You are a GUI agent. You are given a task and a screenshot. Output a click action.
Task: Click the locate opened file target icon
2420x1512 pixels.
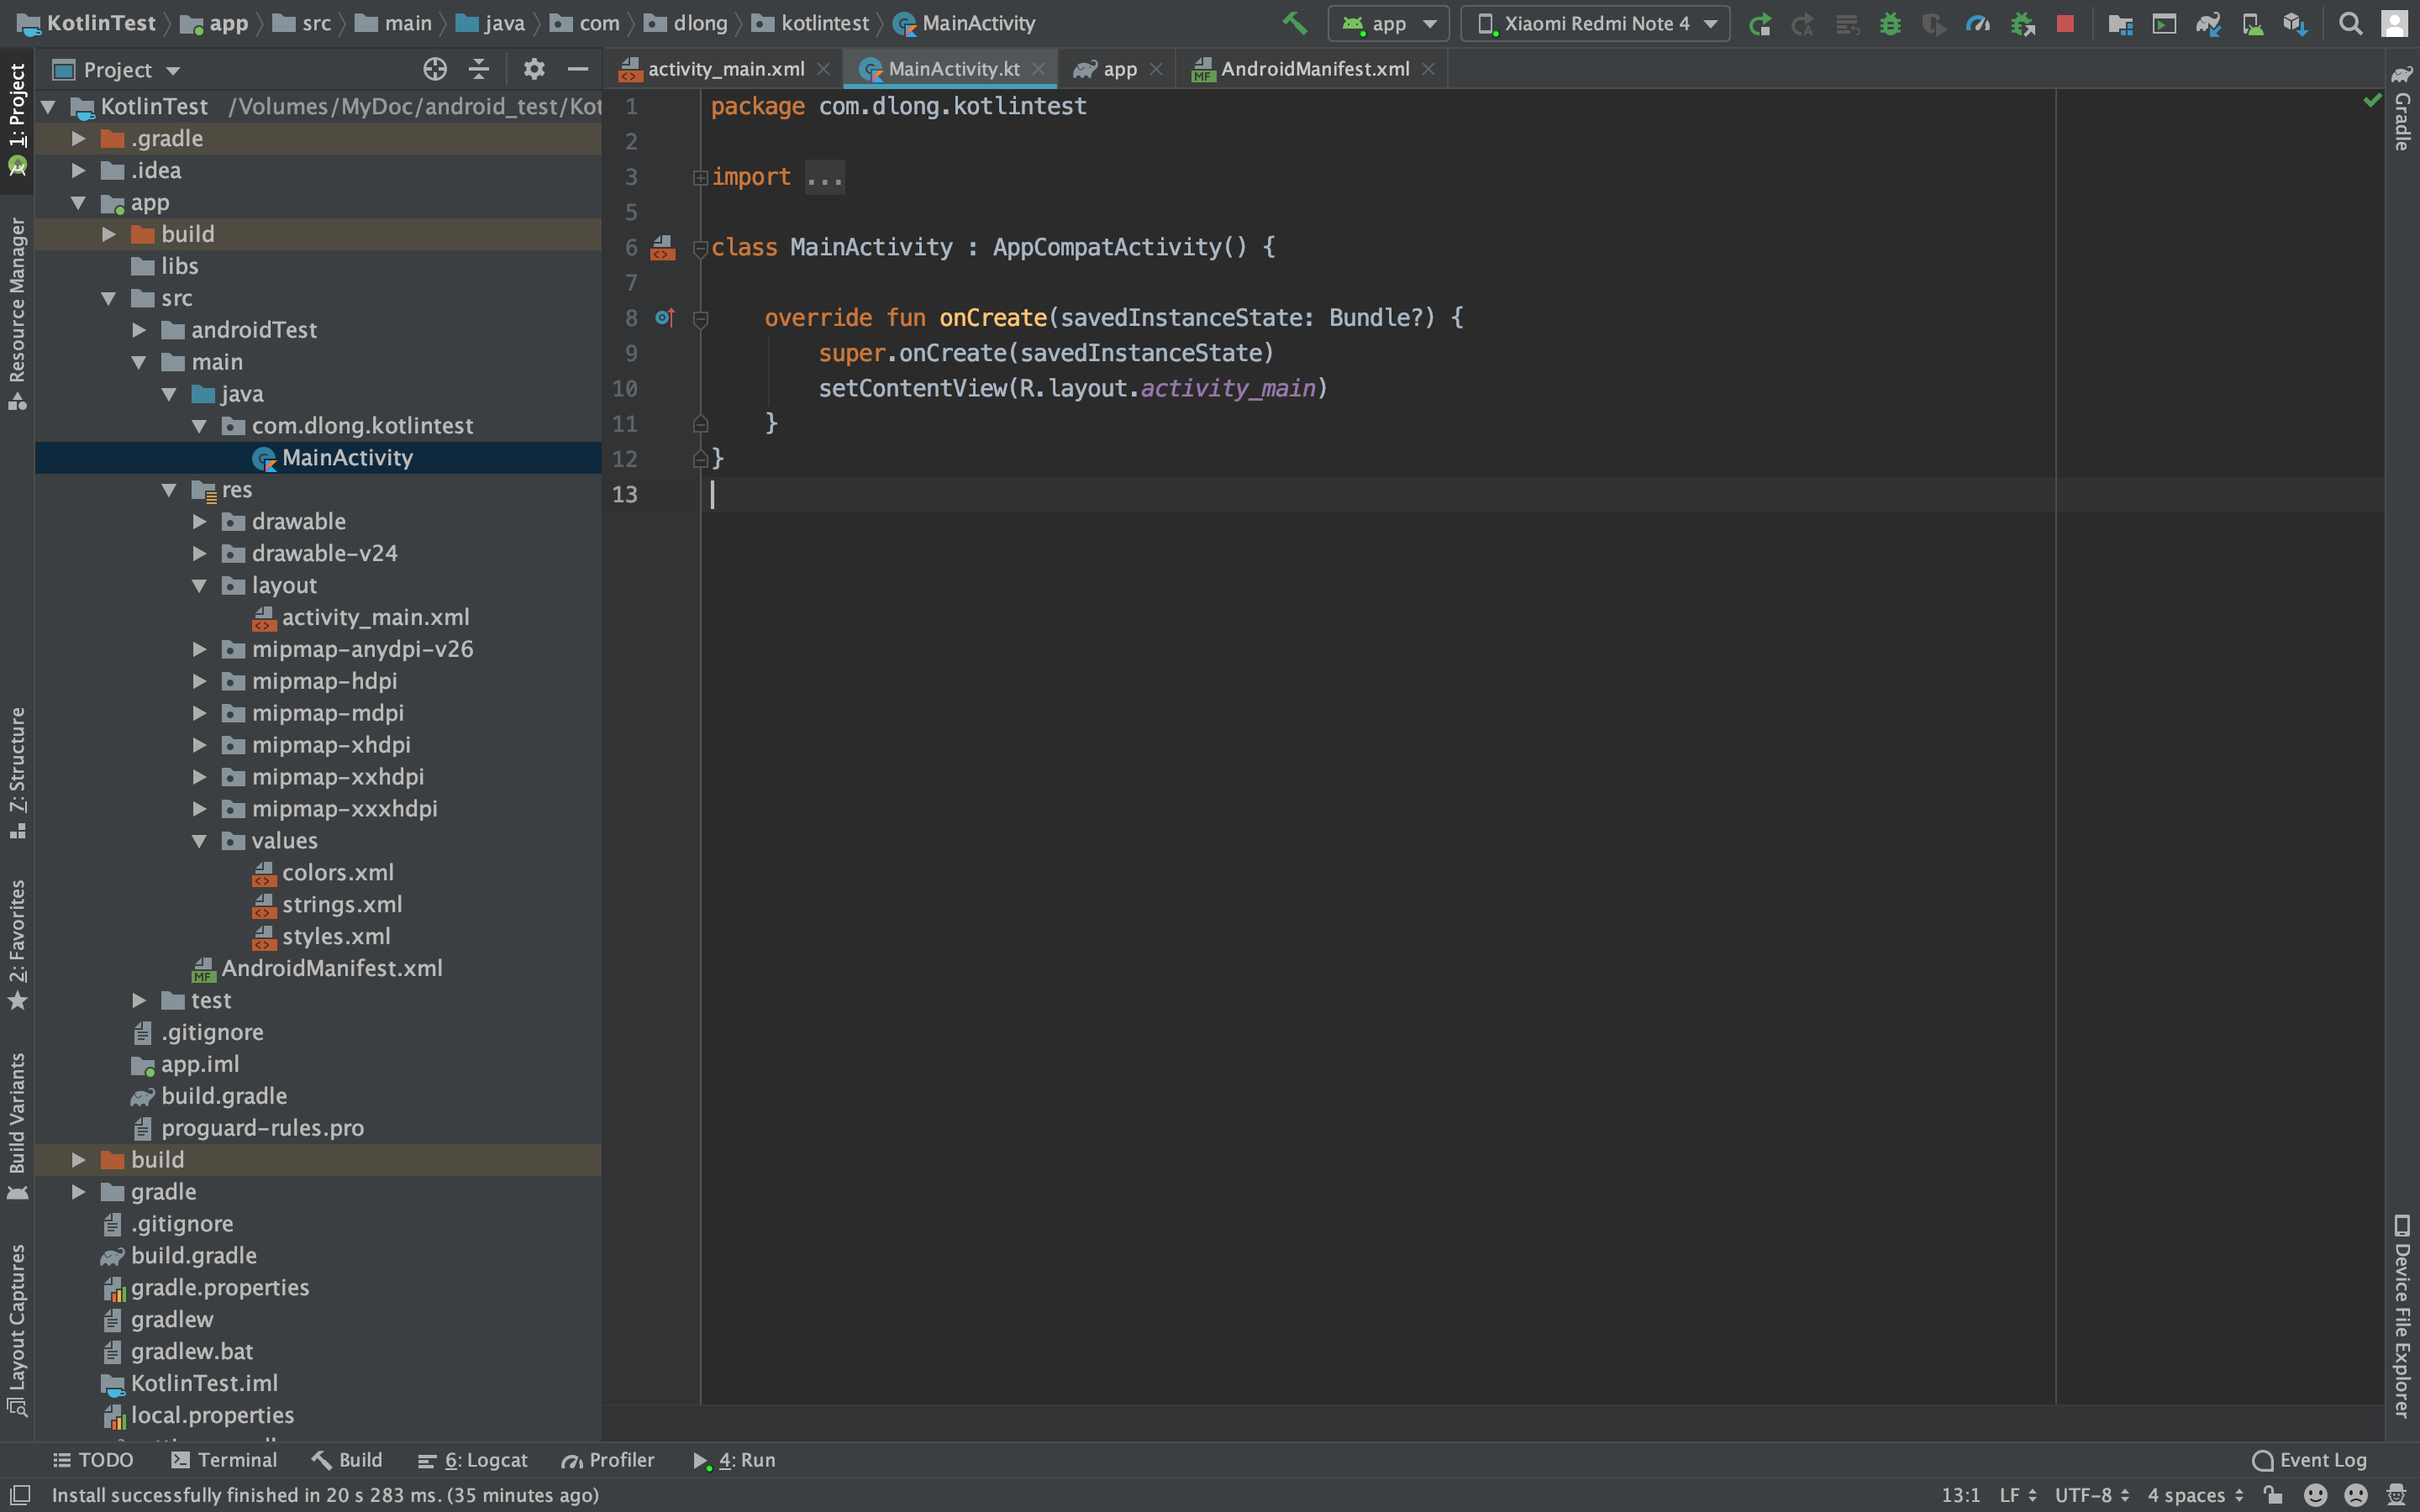click(435, 69)
